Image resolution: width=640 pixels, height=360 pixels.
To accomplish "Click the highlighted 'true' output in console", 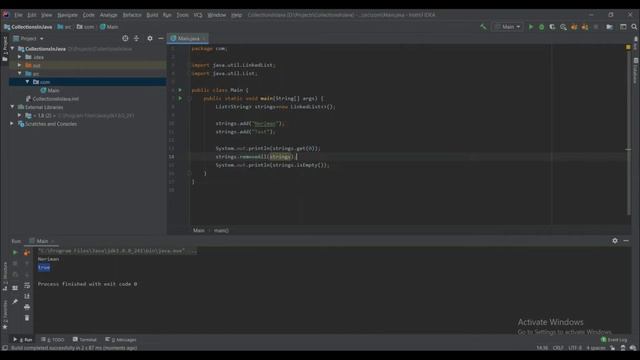I will click(x=44, y=267).
